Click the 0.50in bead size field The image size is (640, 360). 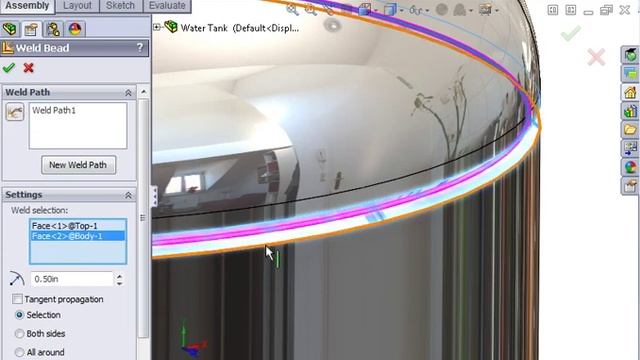tap(72, 279)
